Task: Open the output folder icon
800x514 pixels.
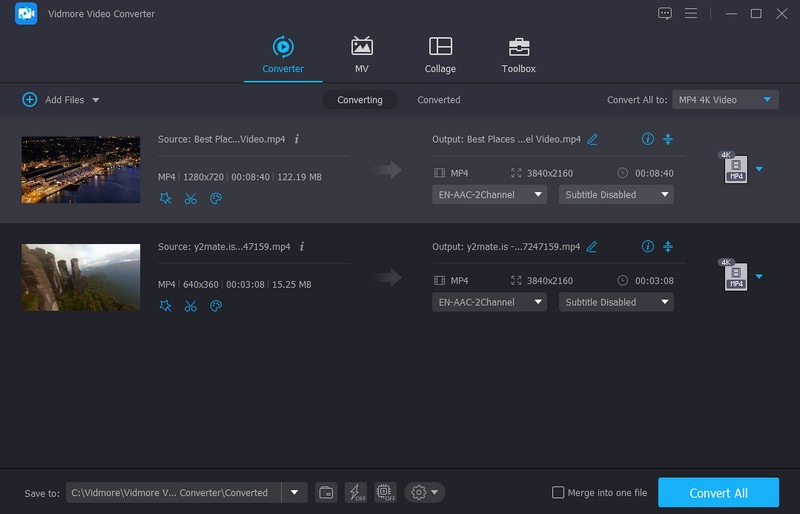Action: pos(326,493)
